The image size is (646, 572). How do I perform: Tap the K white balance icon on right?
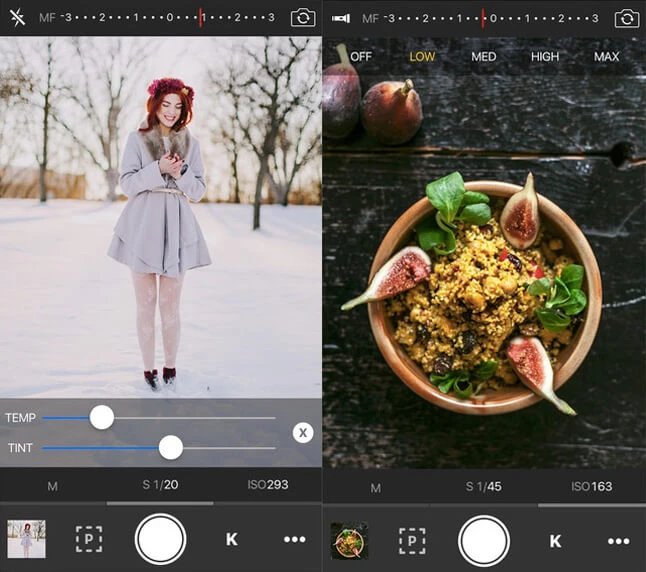click(555, 541)
